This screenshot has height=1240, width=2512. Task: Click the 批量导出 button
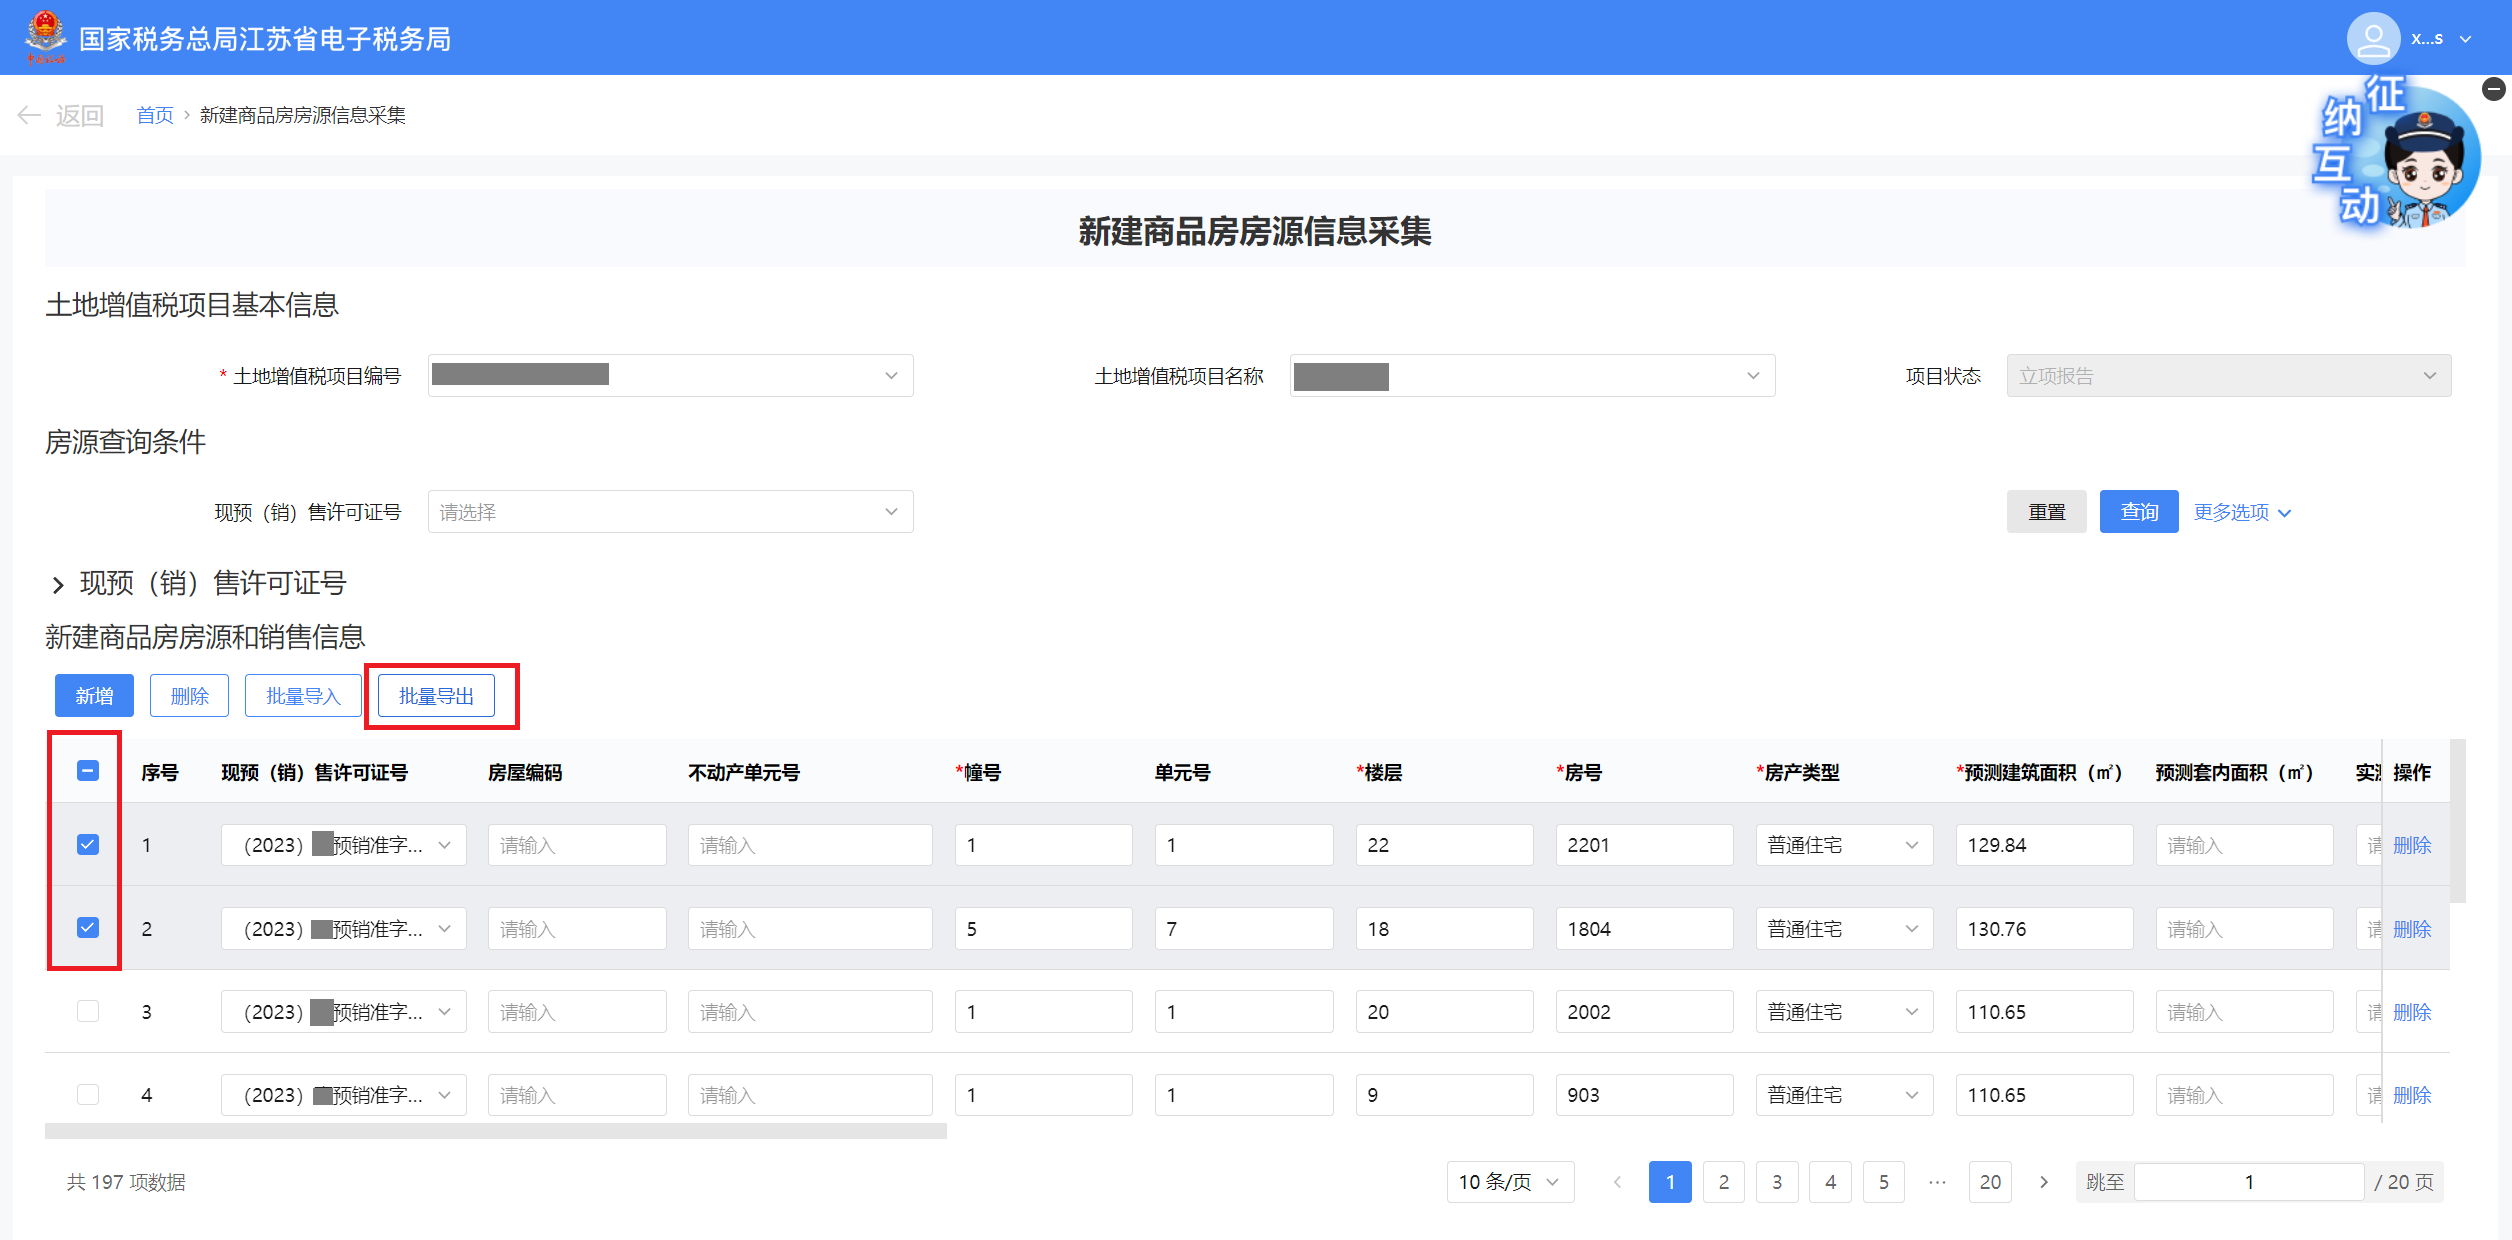click(436, 696)
